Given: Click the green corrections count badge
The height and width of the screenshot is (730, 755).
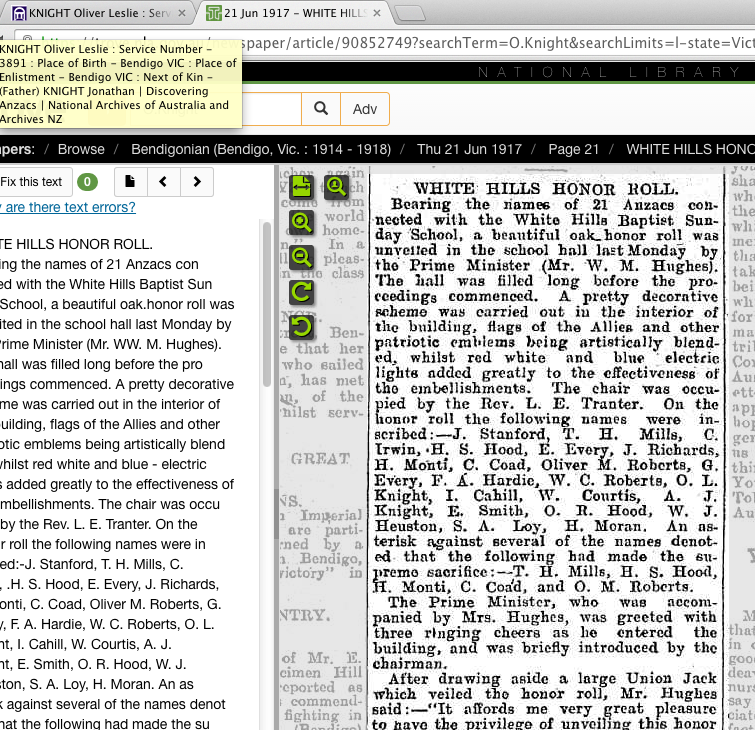Looking at the screenshot, I should tap(87, 182).
